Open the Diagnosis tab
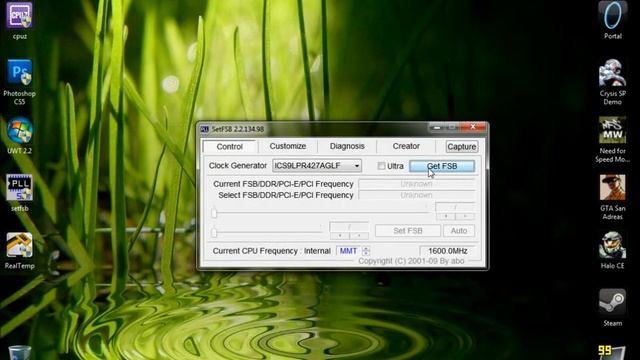This screenshot has width=640, height=360. [x=347, y=146]
